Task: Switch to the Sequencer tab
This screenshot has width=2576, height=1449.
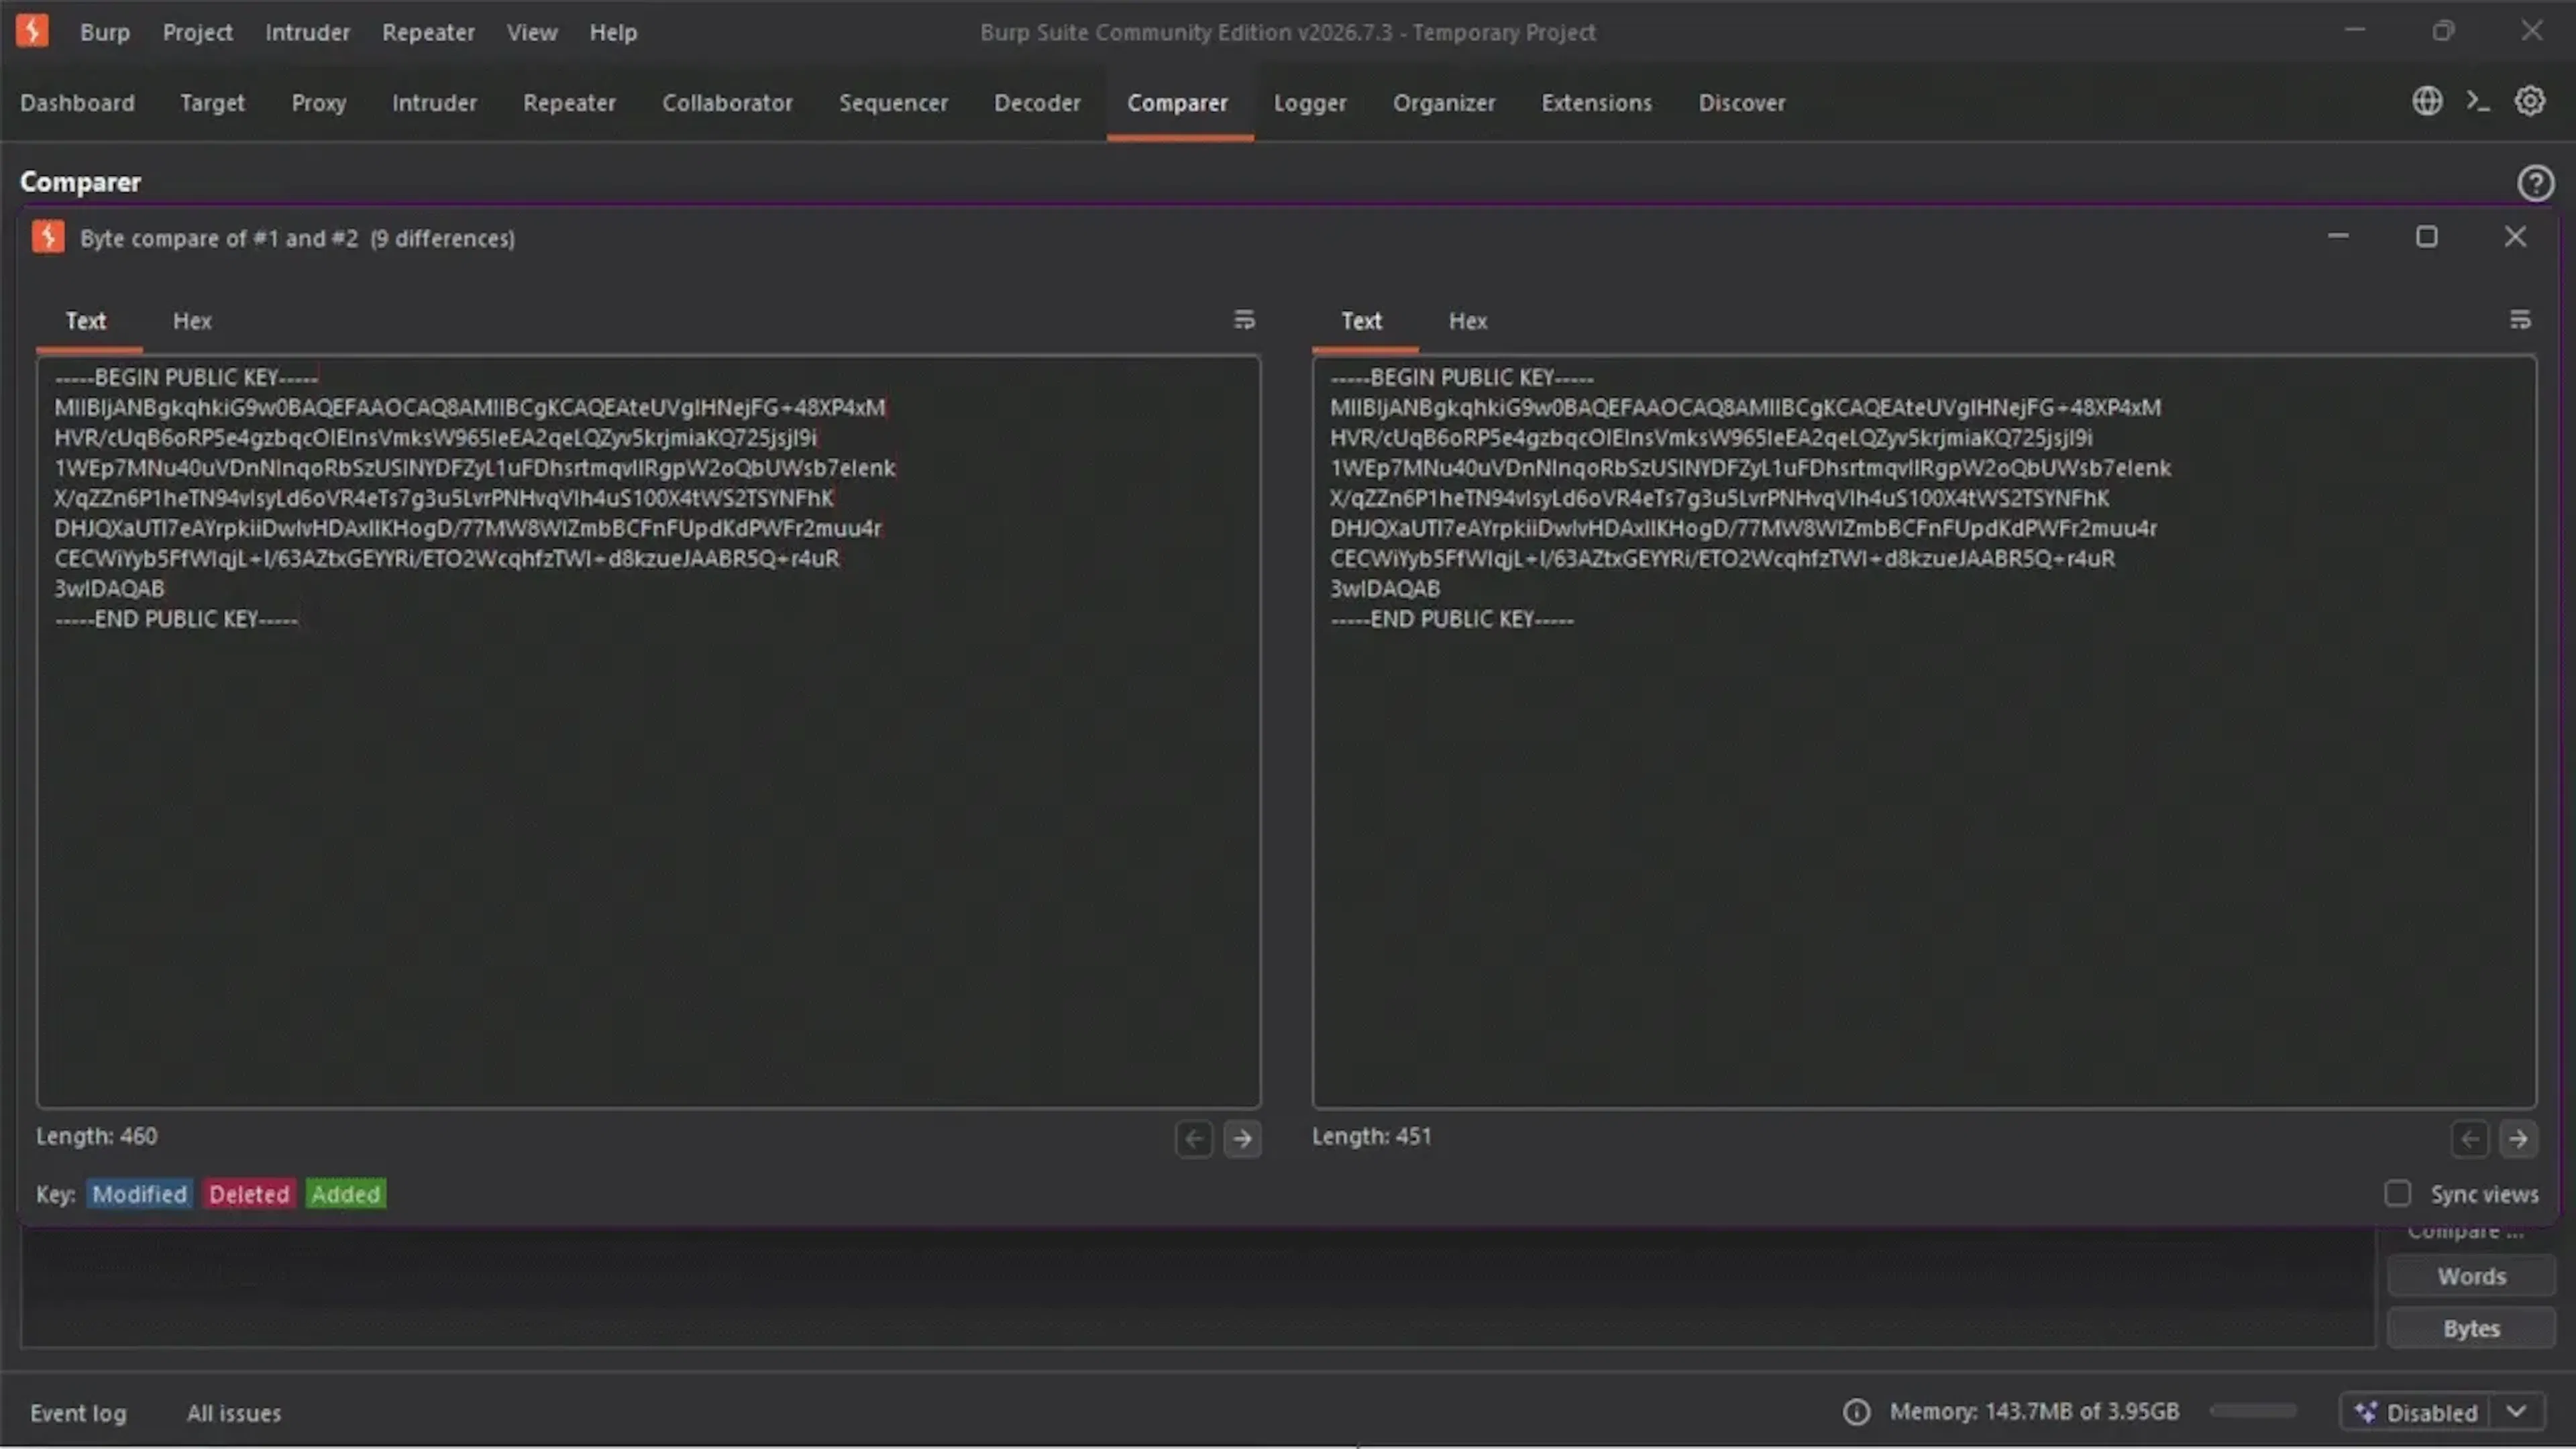Action: point(893,103)
